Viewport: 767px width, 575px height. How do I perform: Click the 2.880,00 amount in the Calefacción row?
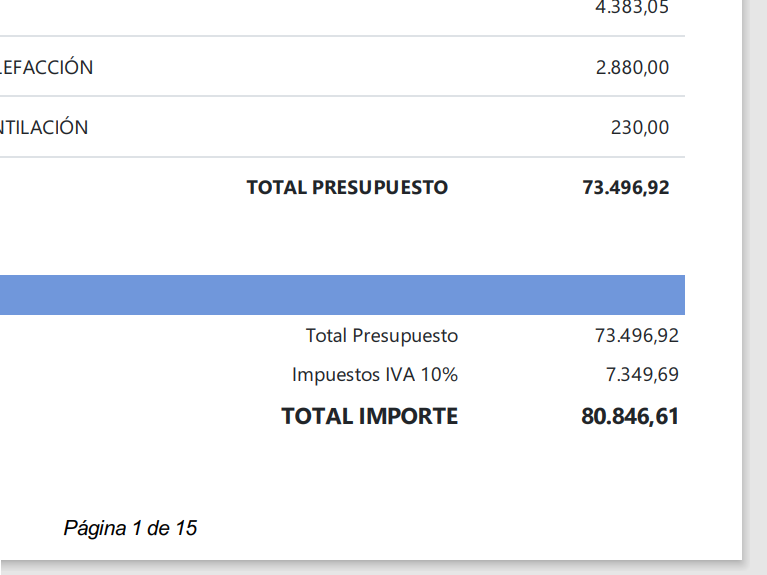[632, 68]
